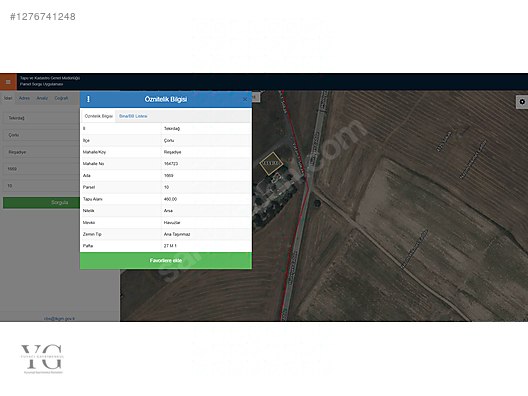Click the green Sorgula button

(41, 202)
